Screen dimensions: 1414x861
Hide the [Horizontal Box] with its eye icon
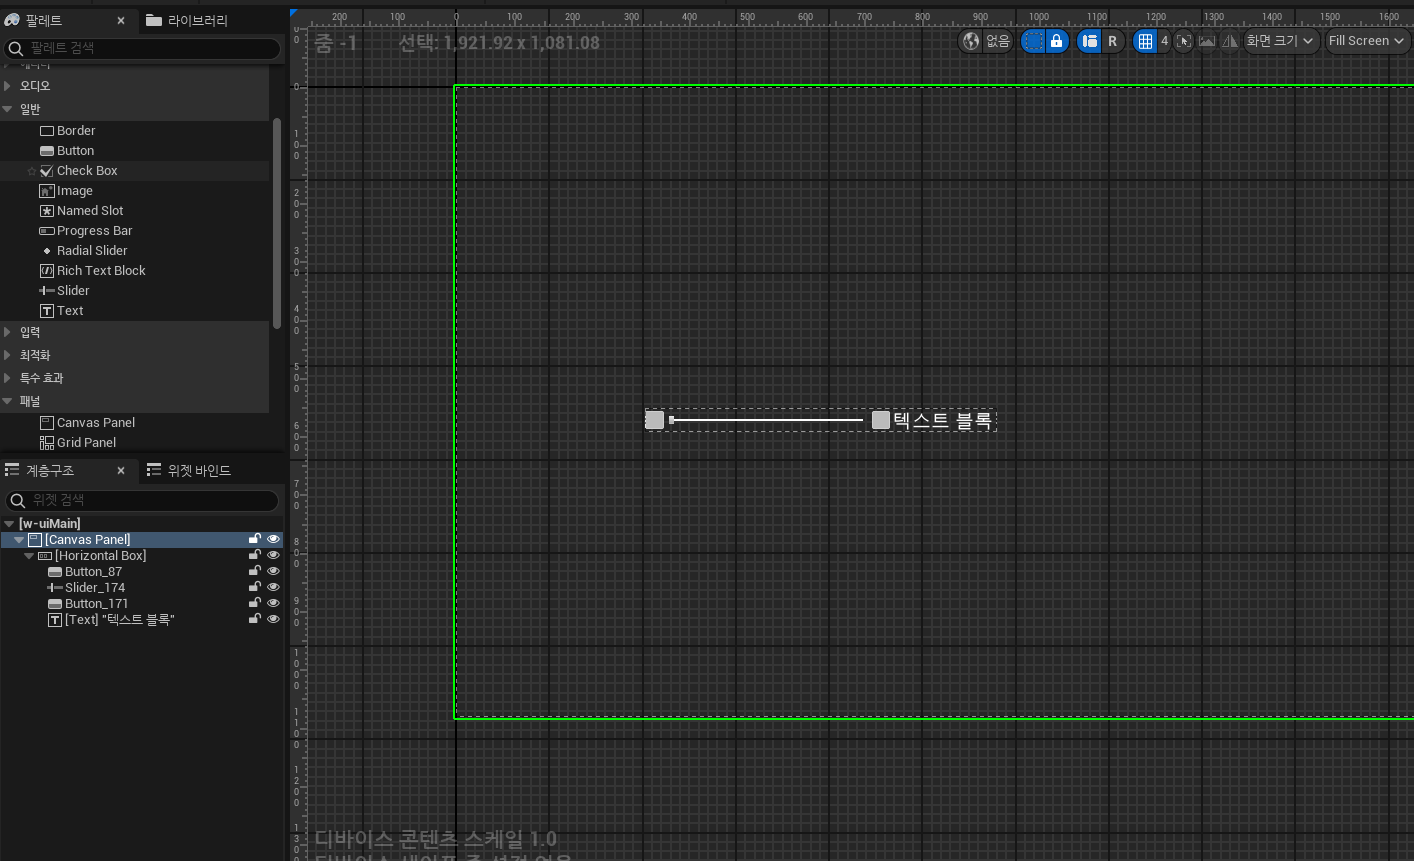(x=273, y=555)
